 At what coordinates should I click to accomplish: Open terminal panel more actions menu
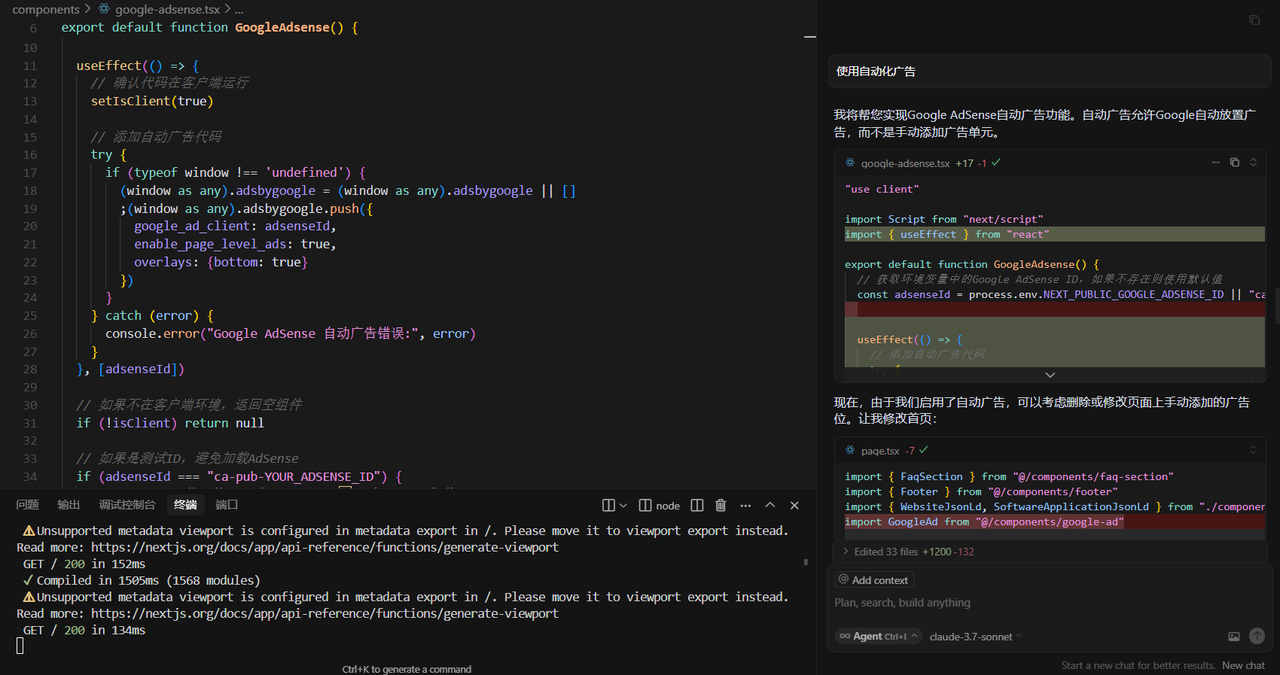(744, 506)
